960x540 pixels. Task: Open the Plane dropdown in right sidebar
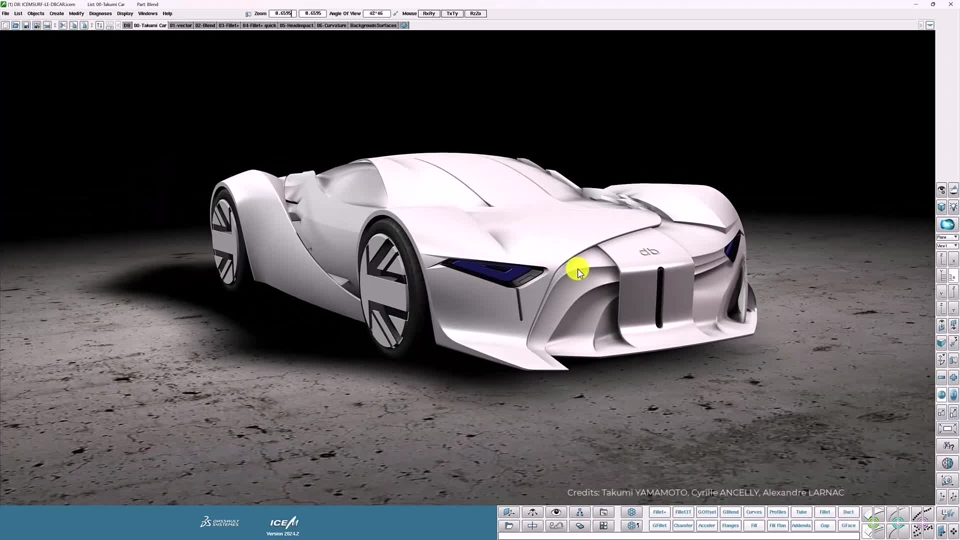(947, 237)
